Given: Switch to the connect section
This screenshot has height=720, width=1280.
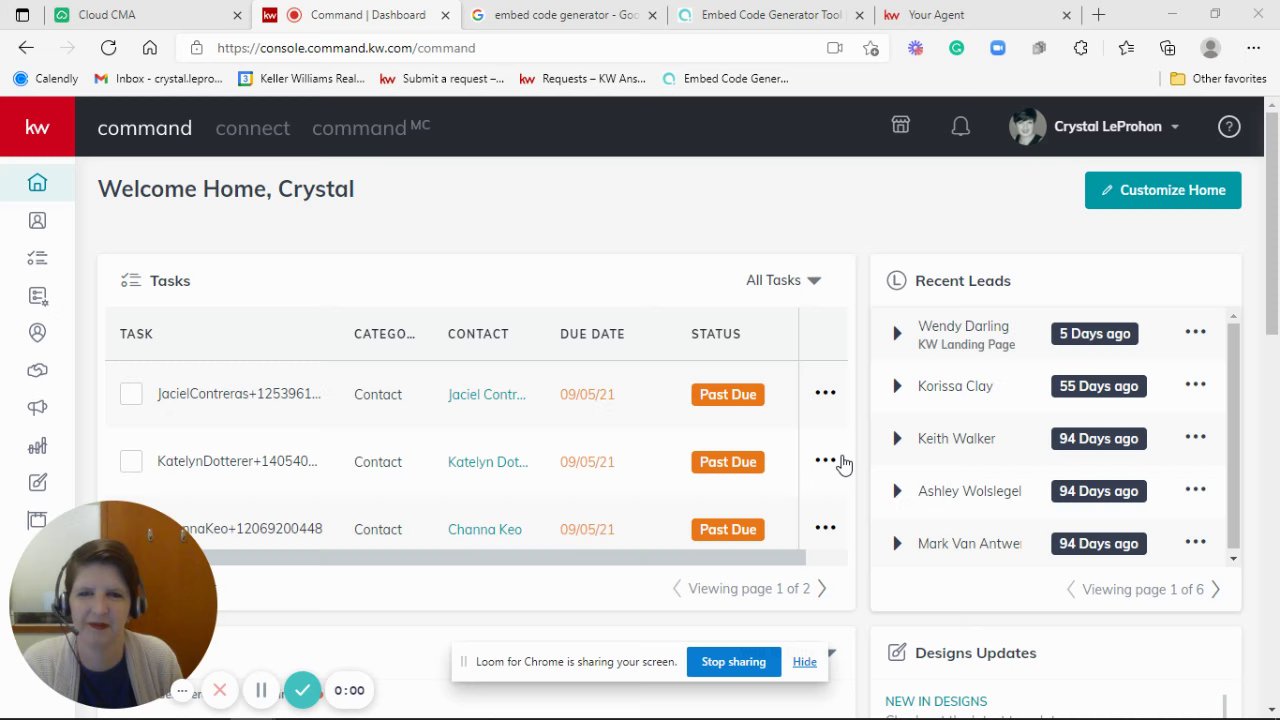Looking at the screenshot, I should [252, 128].
